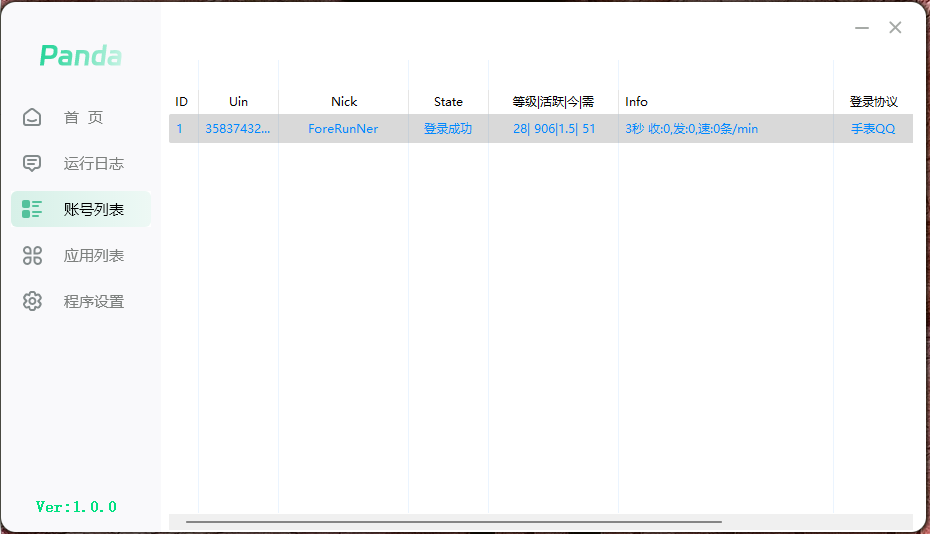Screen dimensions: 930x534
Task: Click the State column header
Action: (x=448, y=101)
